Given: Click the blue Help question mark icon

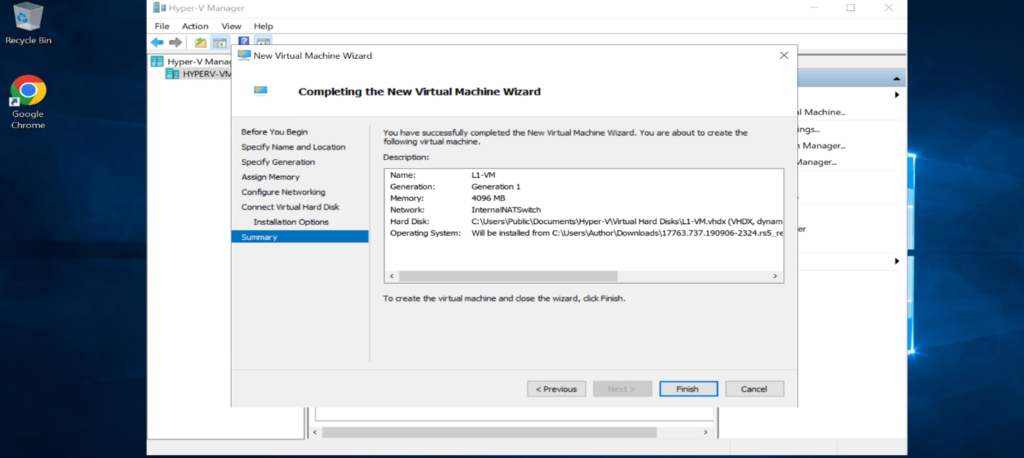Looking at the screenshot, I should coord(244,41).
